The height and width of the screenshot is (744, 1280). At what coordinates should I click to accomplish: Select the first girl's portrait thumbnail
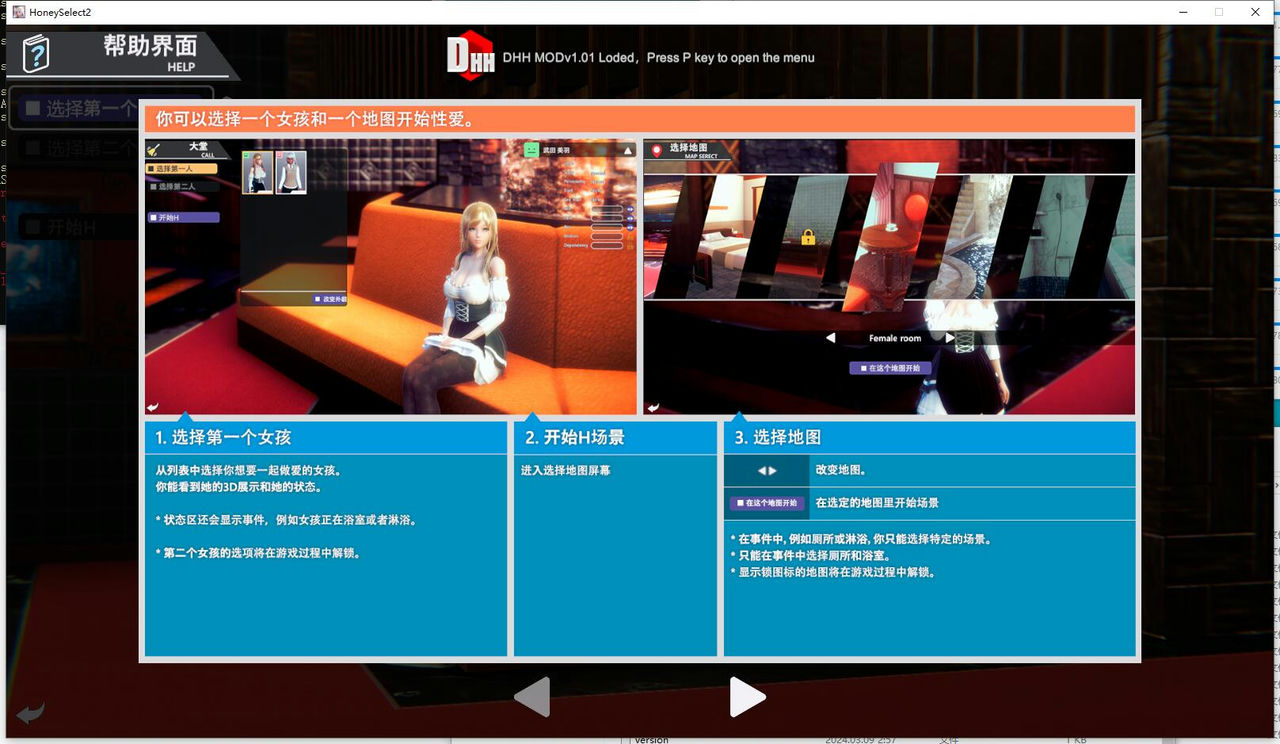point(256,173)
